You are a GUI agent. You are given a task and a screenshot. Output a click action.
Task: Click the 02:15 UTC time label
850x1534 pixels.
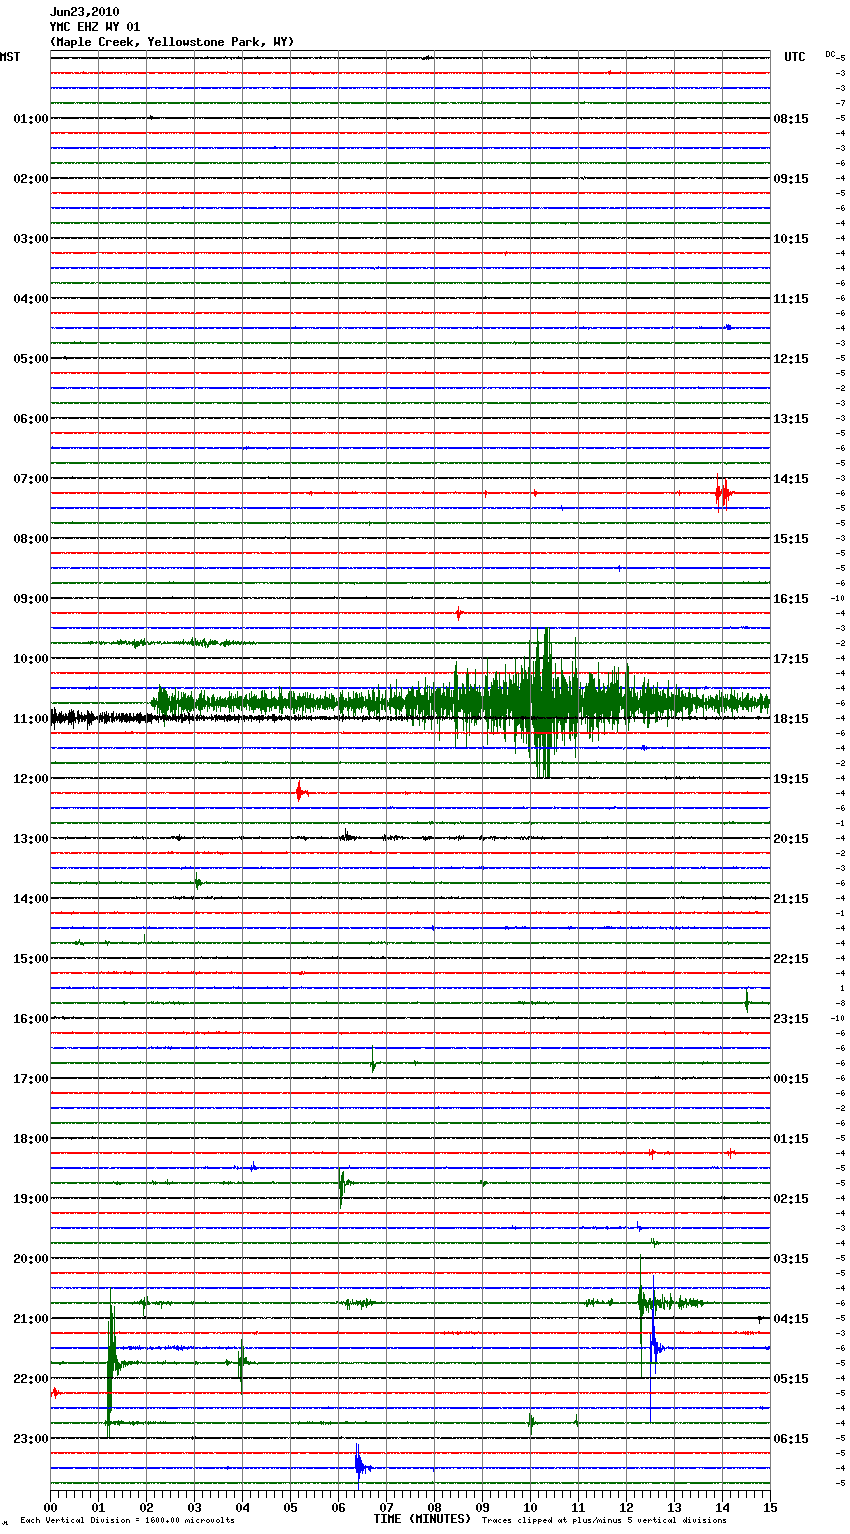pos(791,1199)
